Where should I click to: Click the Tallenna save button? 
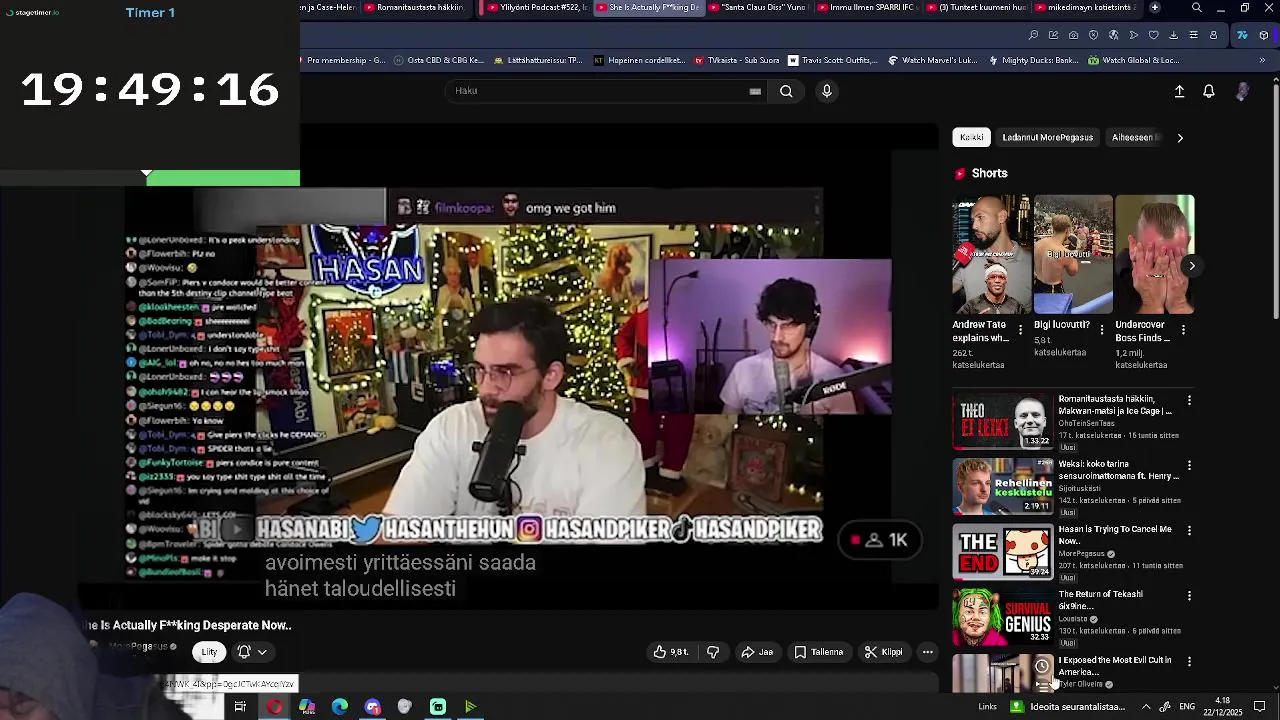818,652
